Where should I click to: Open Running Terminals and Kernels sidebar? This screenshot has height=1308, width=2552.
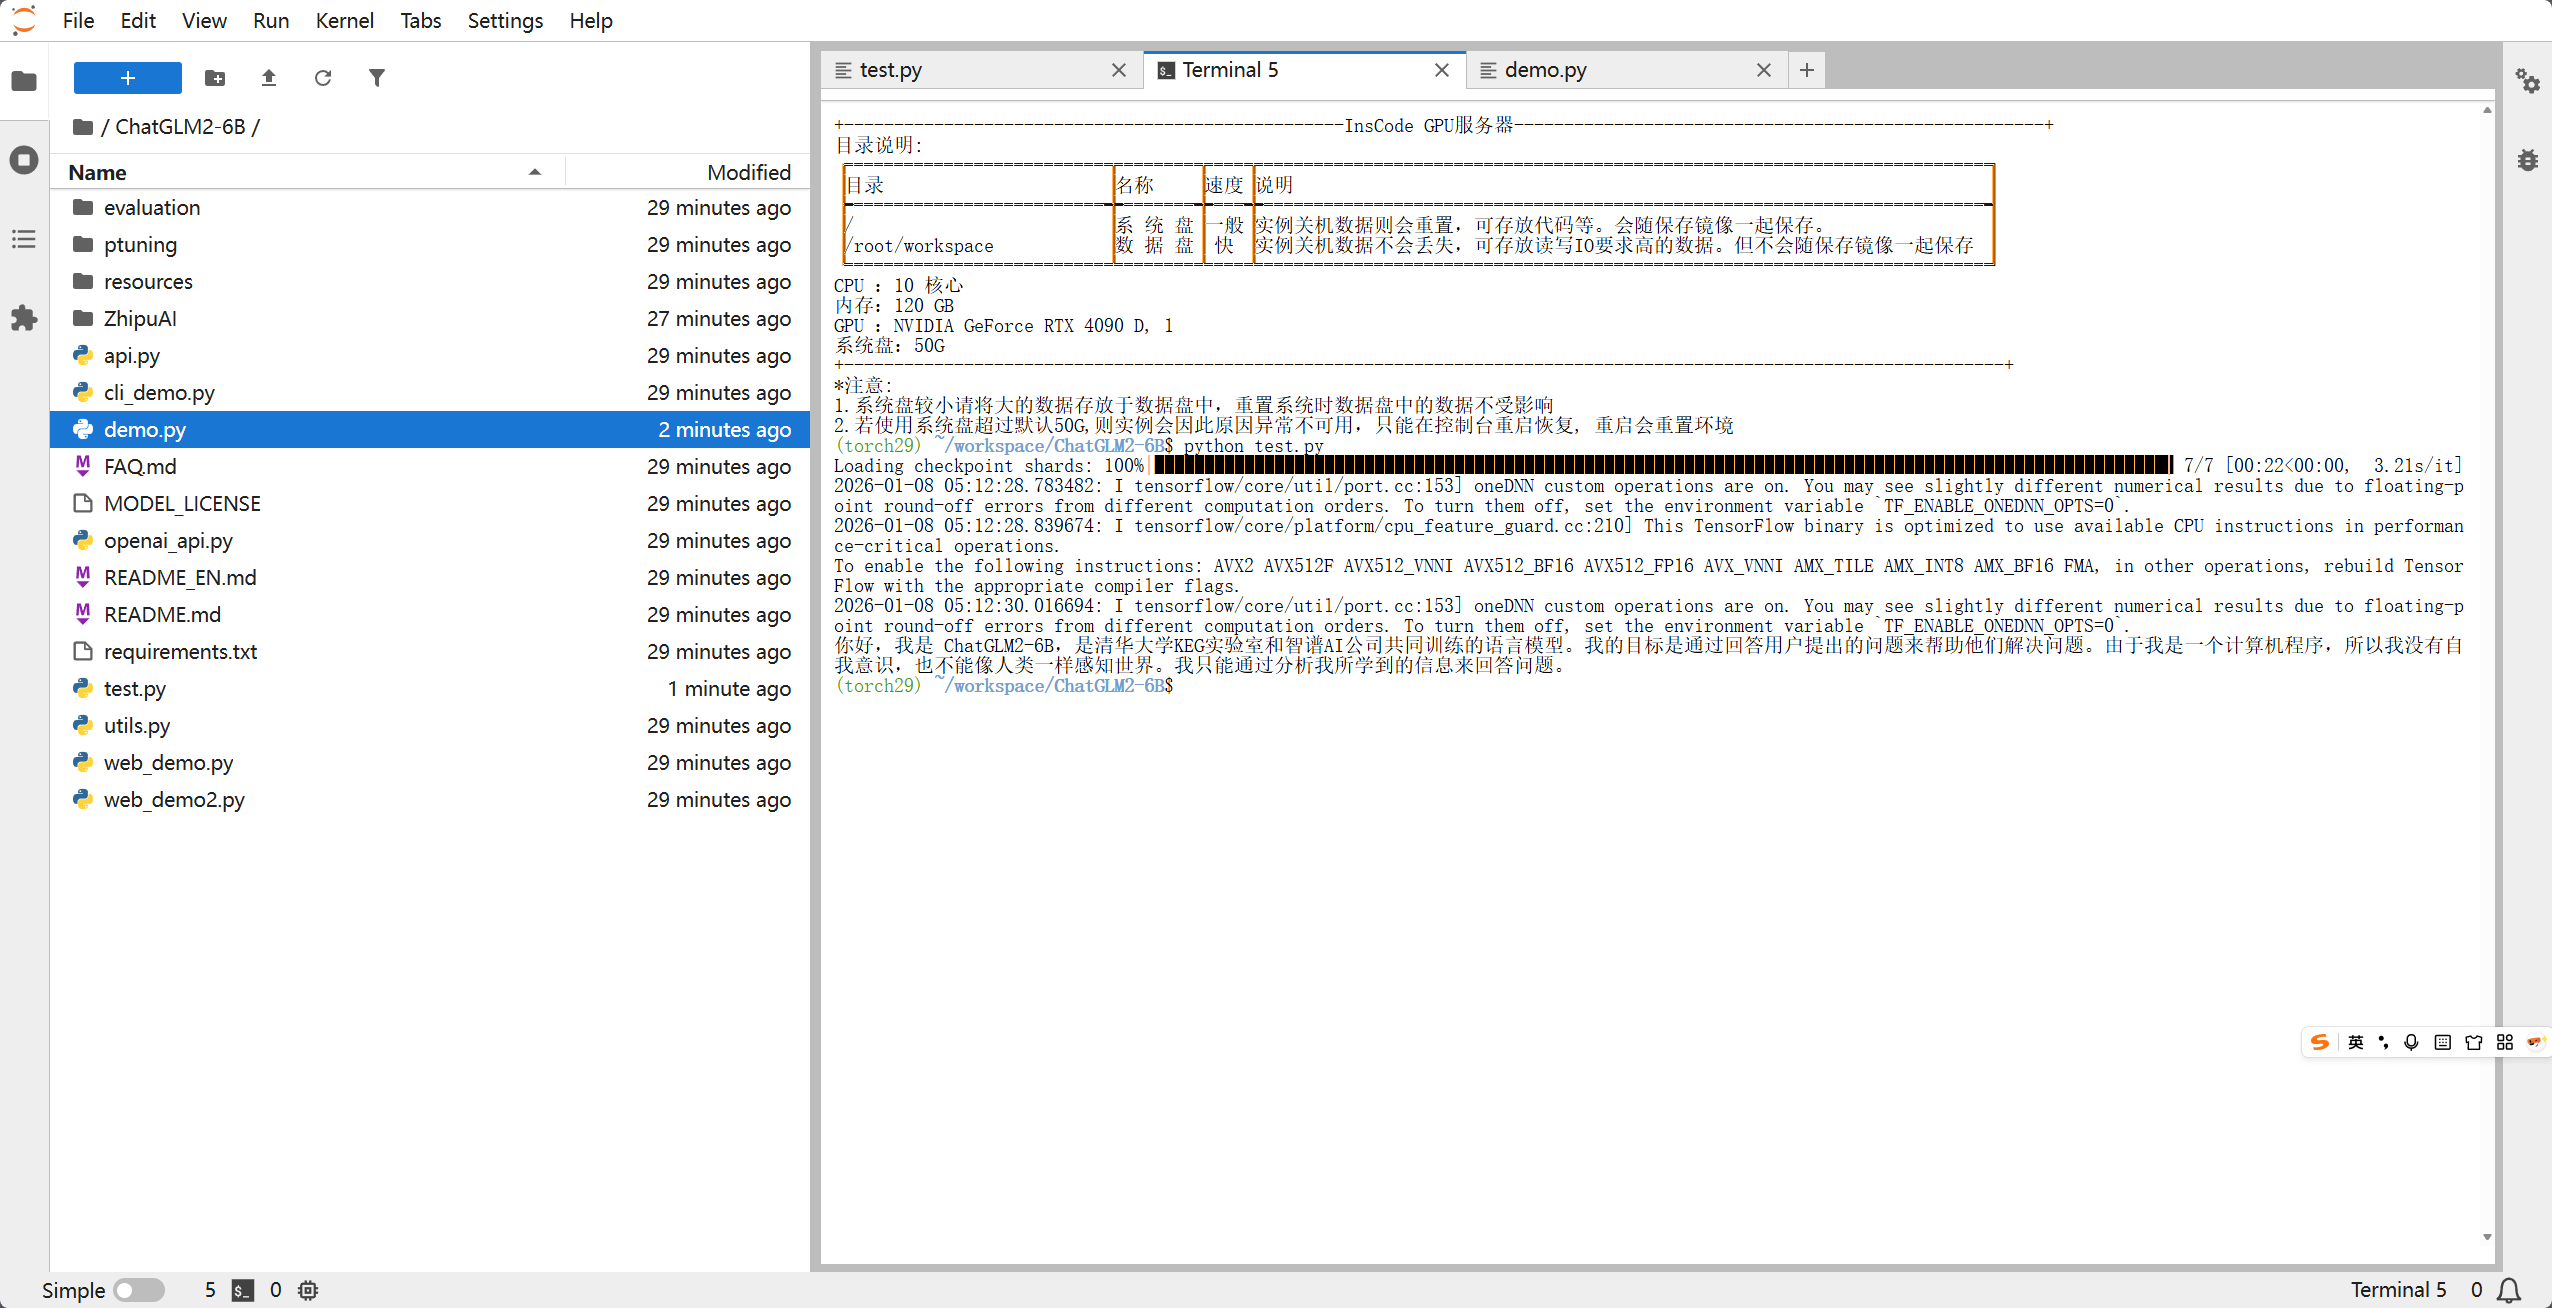[24, 160]
